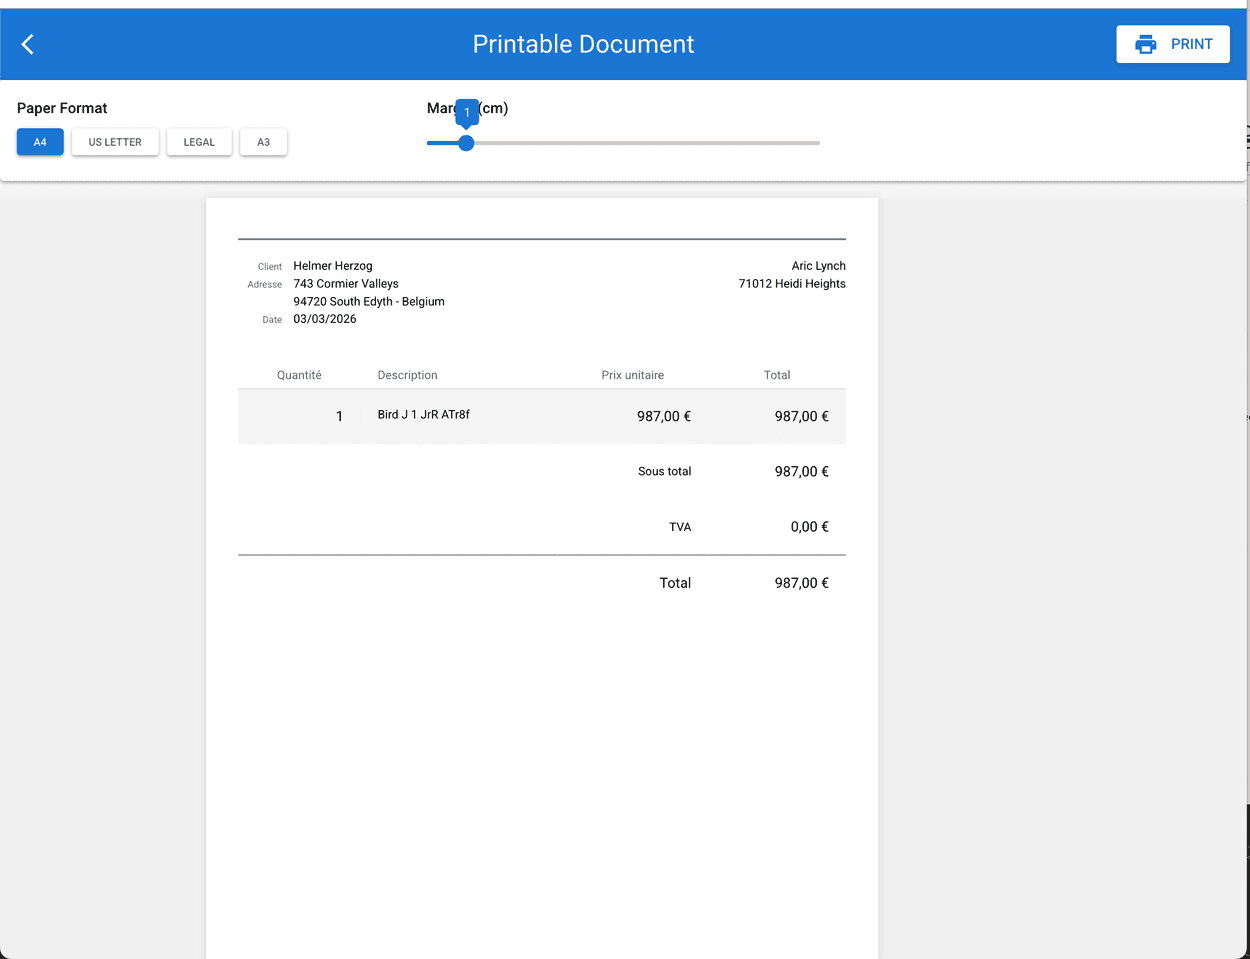Screen dimensions: 1250x959
Task: Click the printer icon in the header
Action: coord(1146,44)
